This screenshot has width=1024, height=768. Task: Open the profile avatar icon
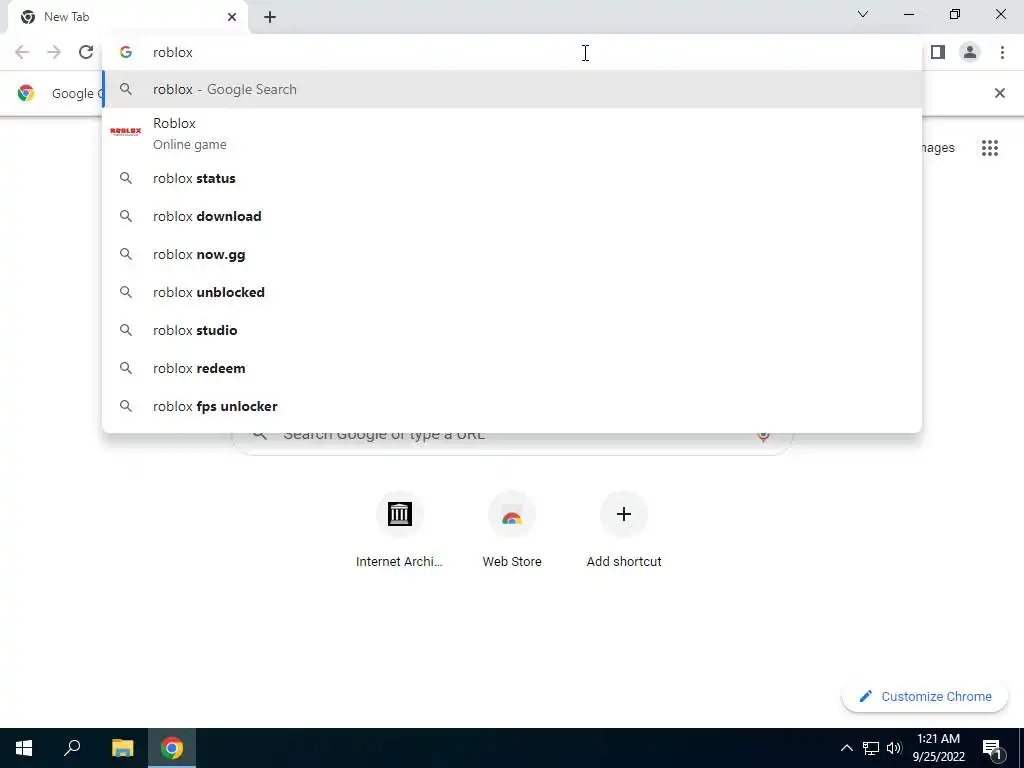(x=970, y=52)
